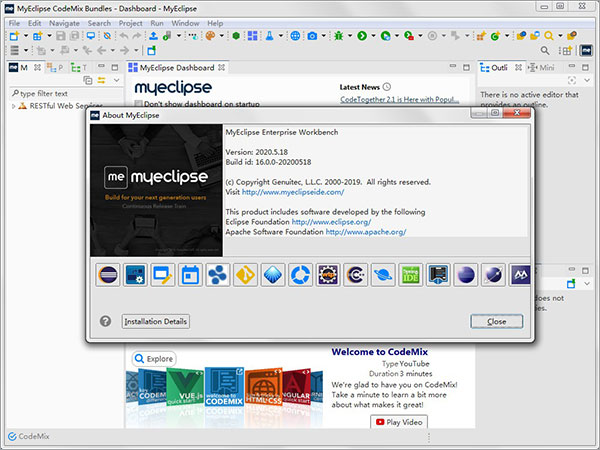Open the Help menu
Viewport: 600px width, 450px height.
tap(215, 23)
